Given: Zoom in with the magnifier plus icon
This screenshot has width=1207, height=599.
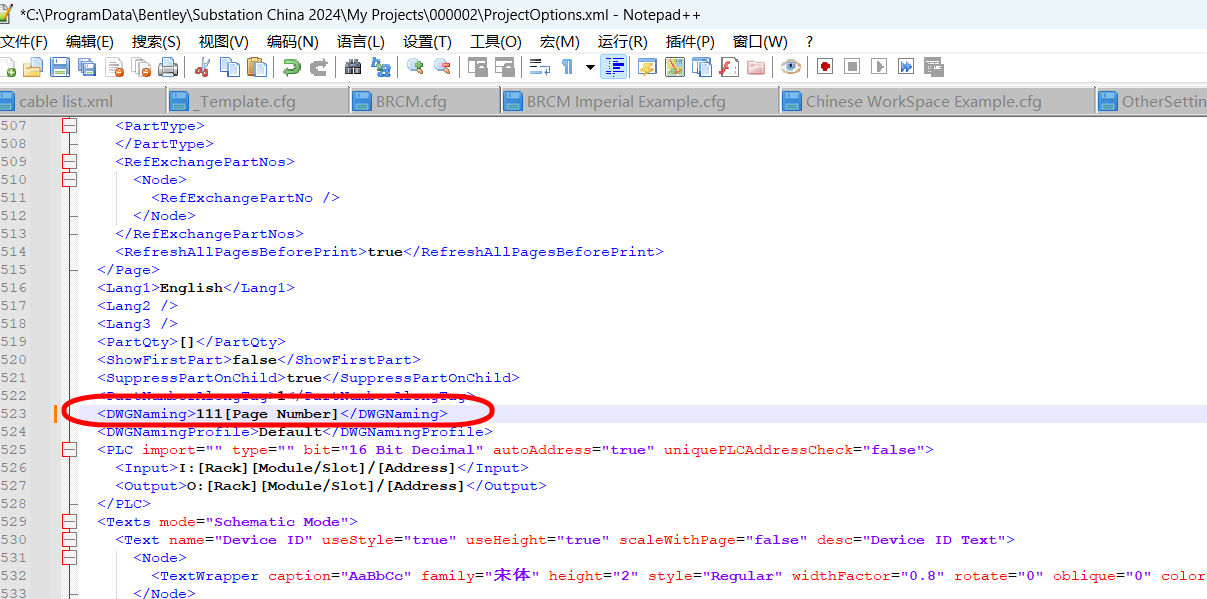Looking at the screenshot, I should pos(415,67).
